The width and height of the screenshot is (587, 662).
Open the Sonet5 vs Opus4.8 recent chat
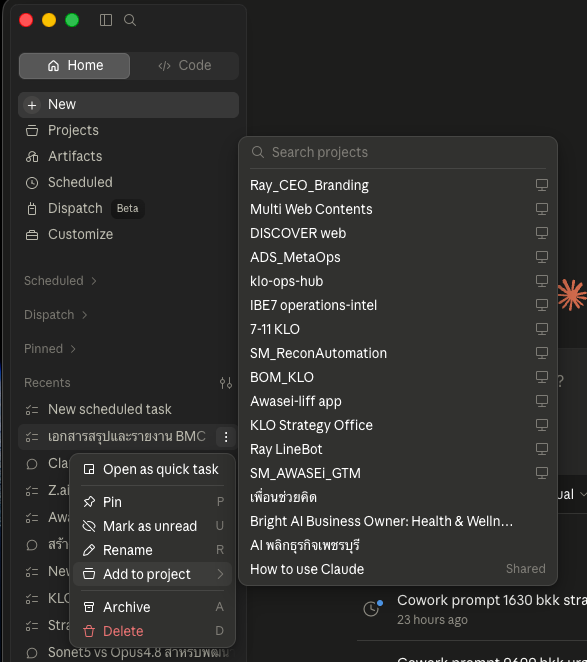coord(128,653)
